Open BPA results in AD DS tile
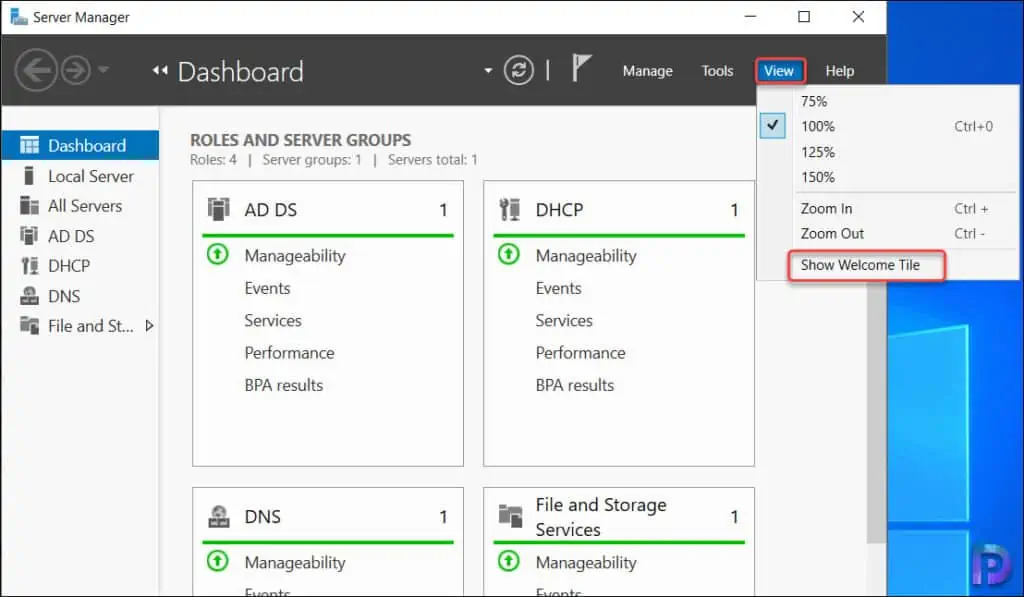The width and height of the screenshot is (1024, 597). point(283,385)
